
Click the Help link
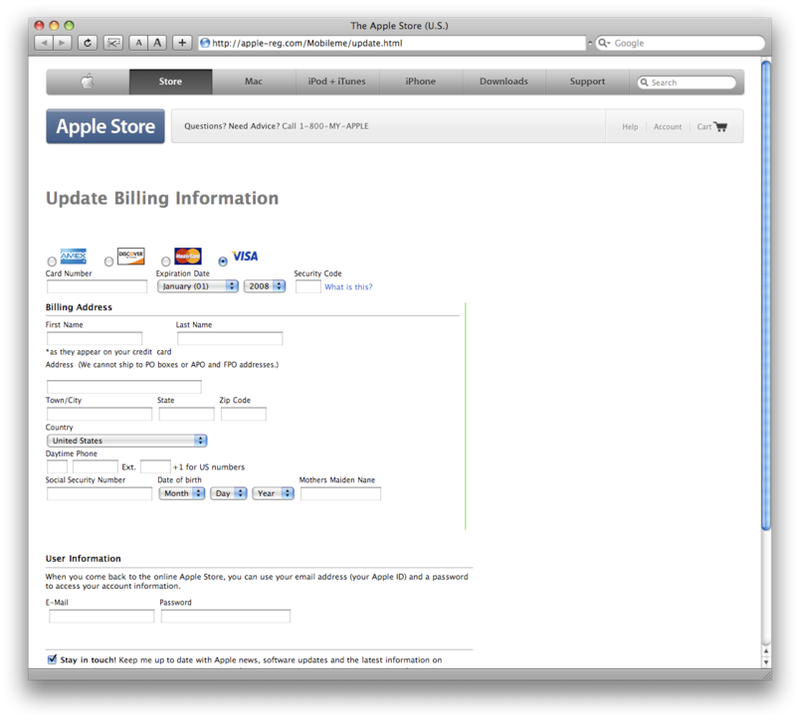[630, 127]
